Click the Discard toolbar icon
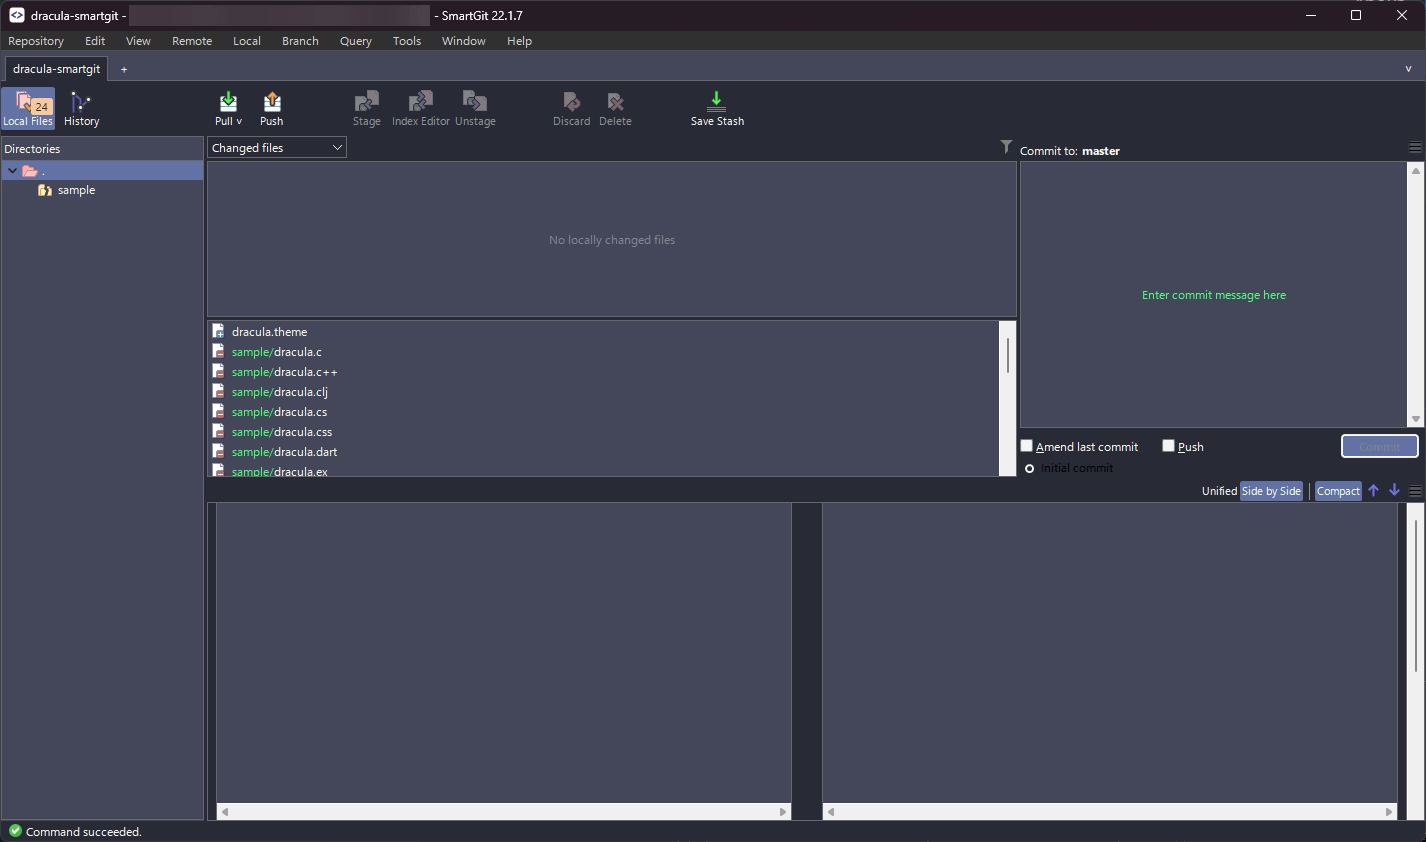Image resolution: width=1426 pixels, height=842 pixels. (571, 105)
